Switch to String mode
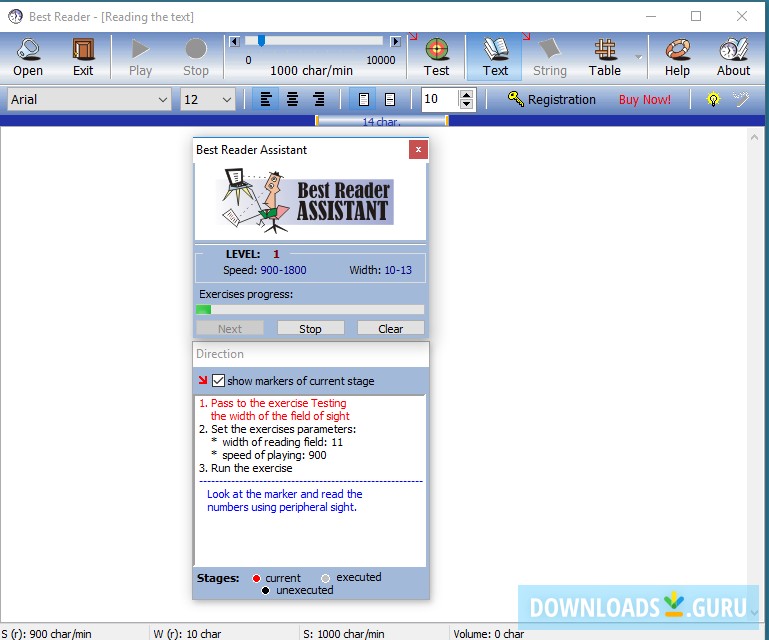Viewport: 769px width, 640px height. [550, 57]
